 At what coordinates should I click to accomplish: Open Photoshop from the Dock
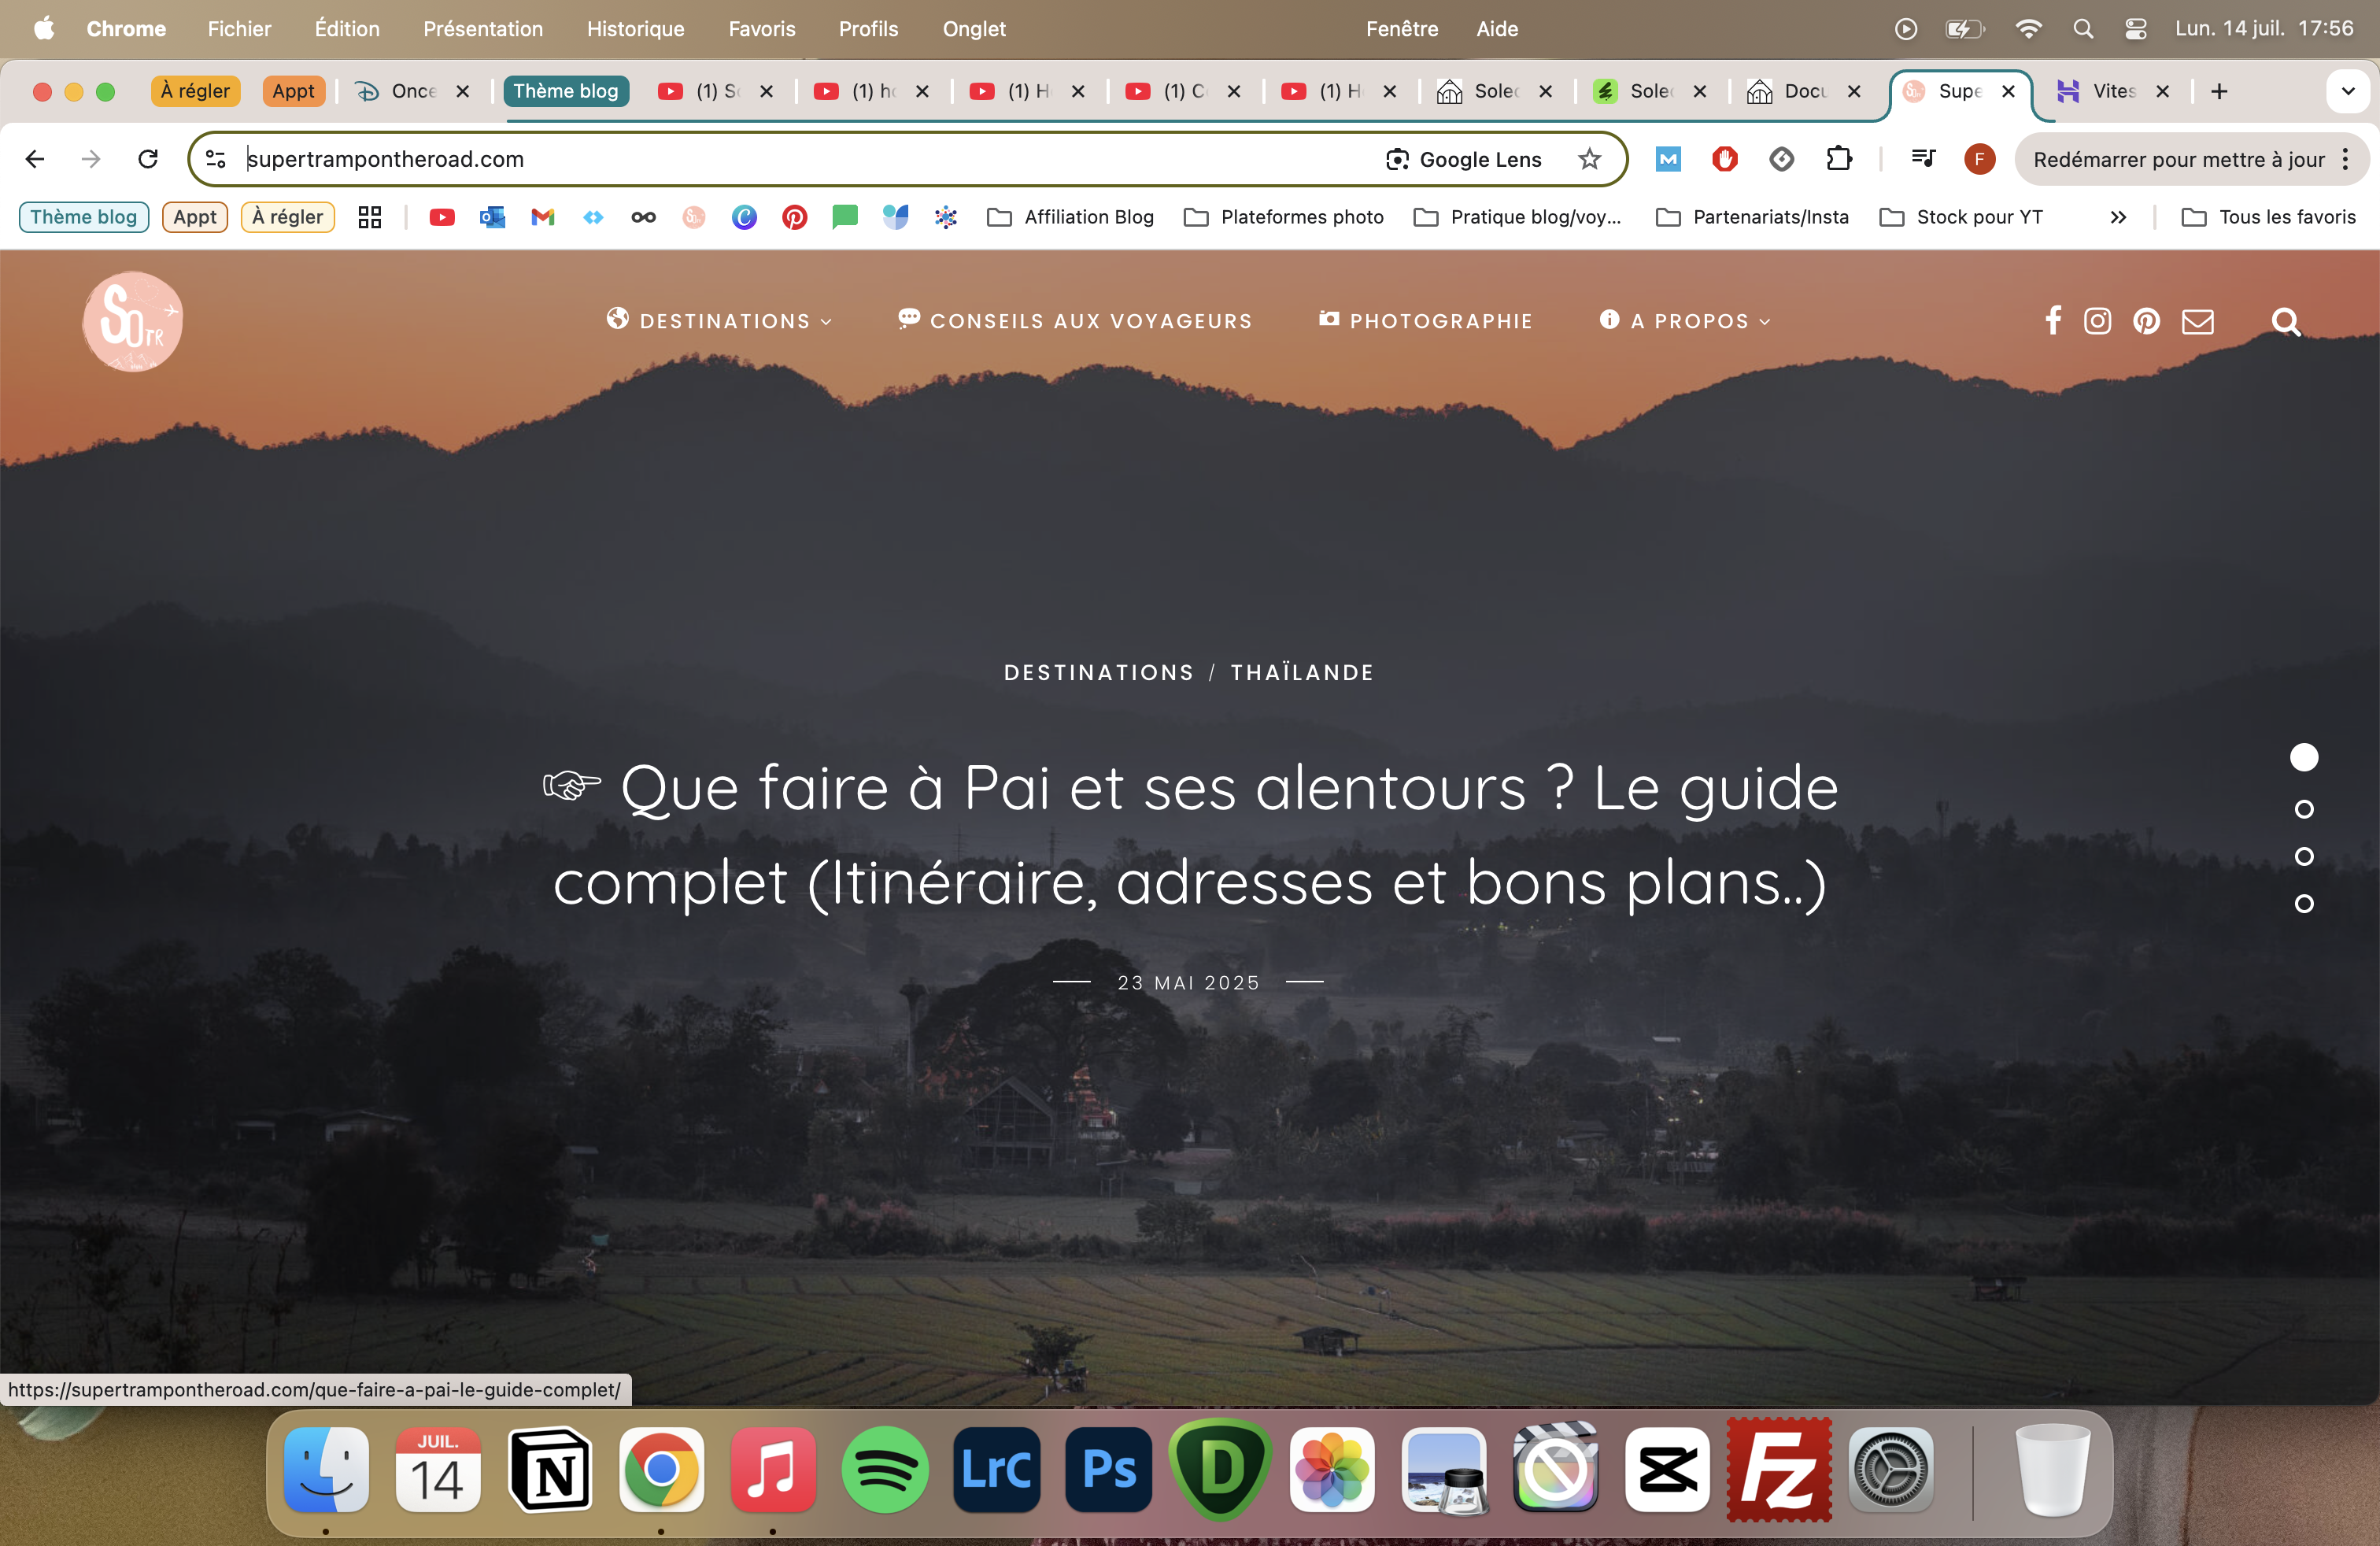click(1109, 1469)
